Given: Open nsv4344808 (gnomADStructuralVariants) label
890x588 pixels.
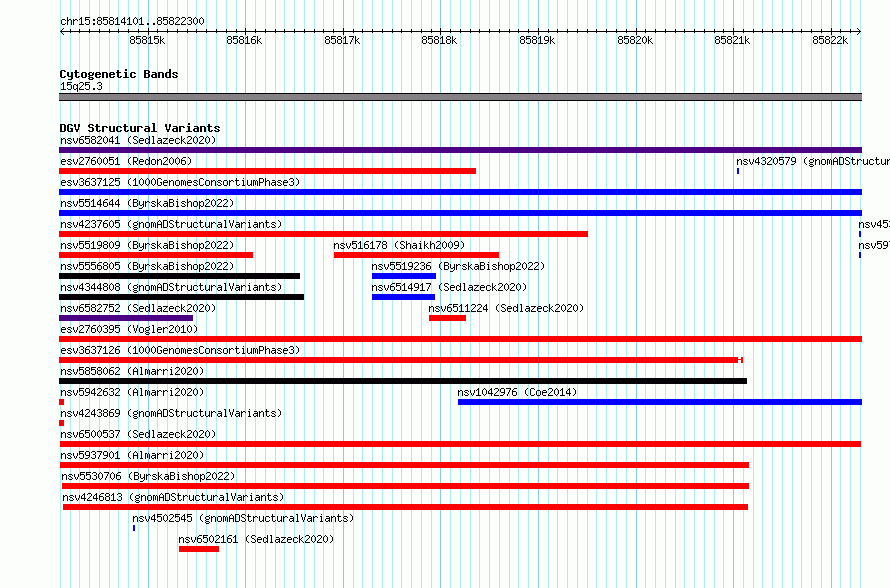Looking at the screenshot, I should coord(171,287).
